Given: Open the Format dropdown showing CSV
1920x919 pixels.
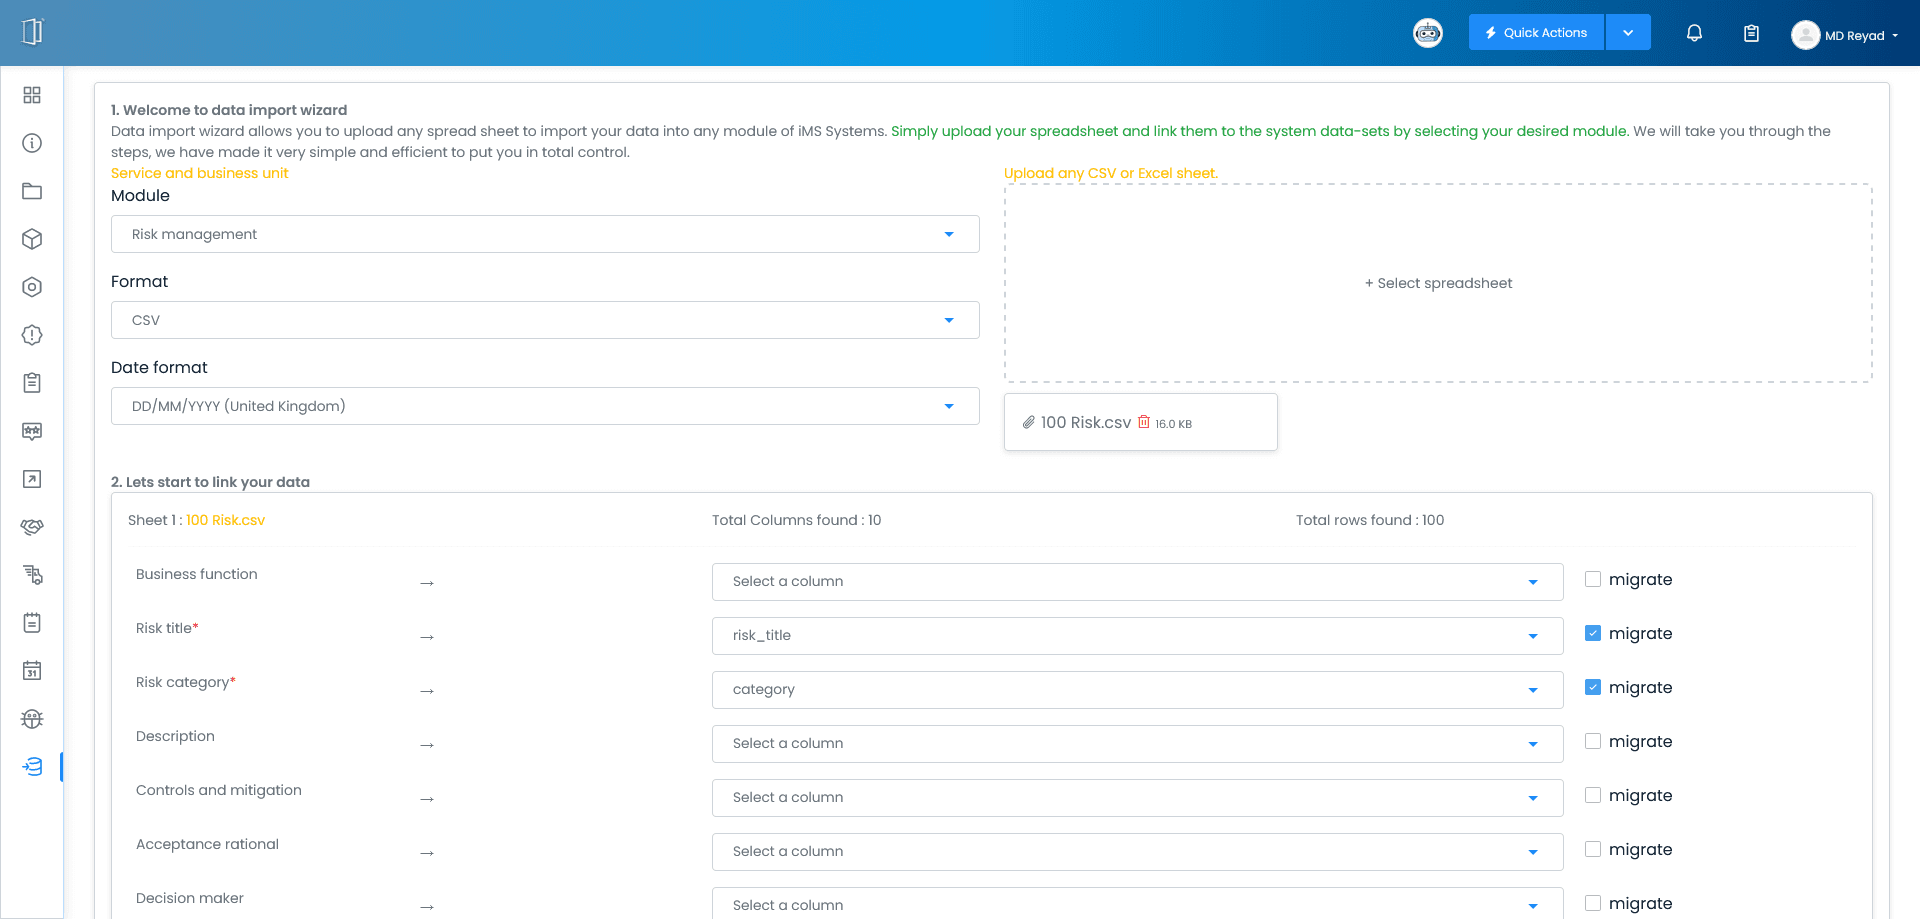Looking at the screenshot, I should (x=545, y=320).
